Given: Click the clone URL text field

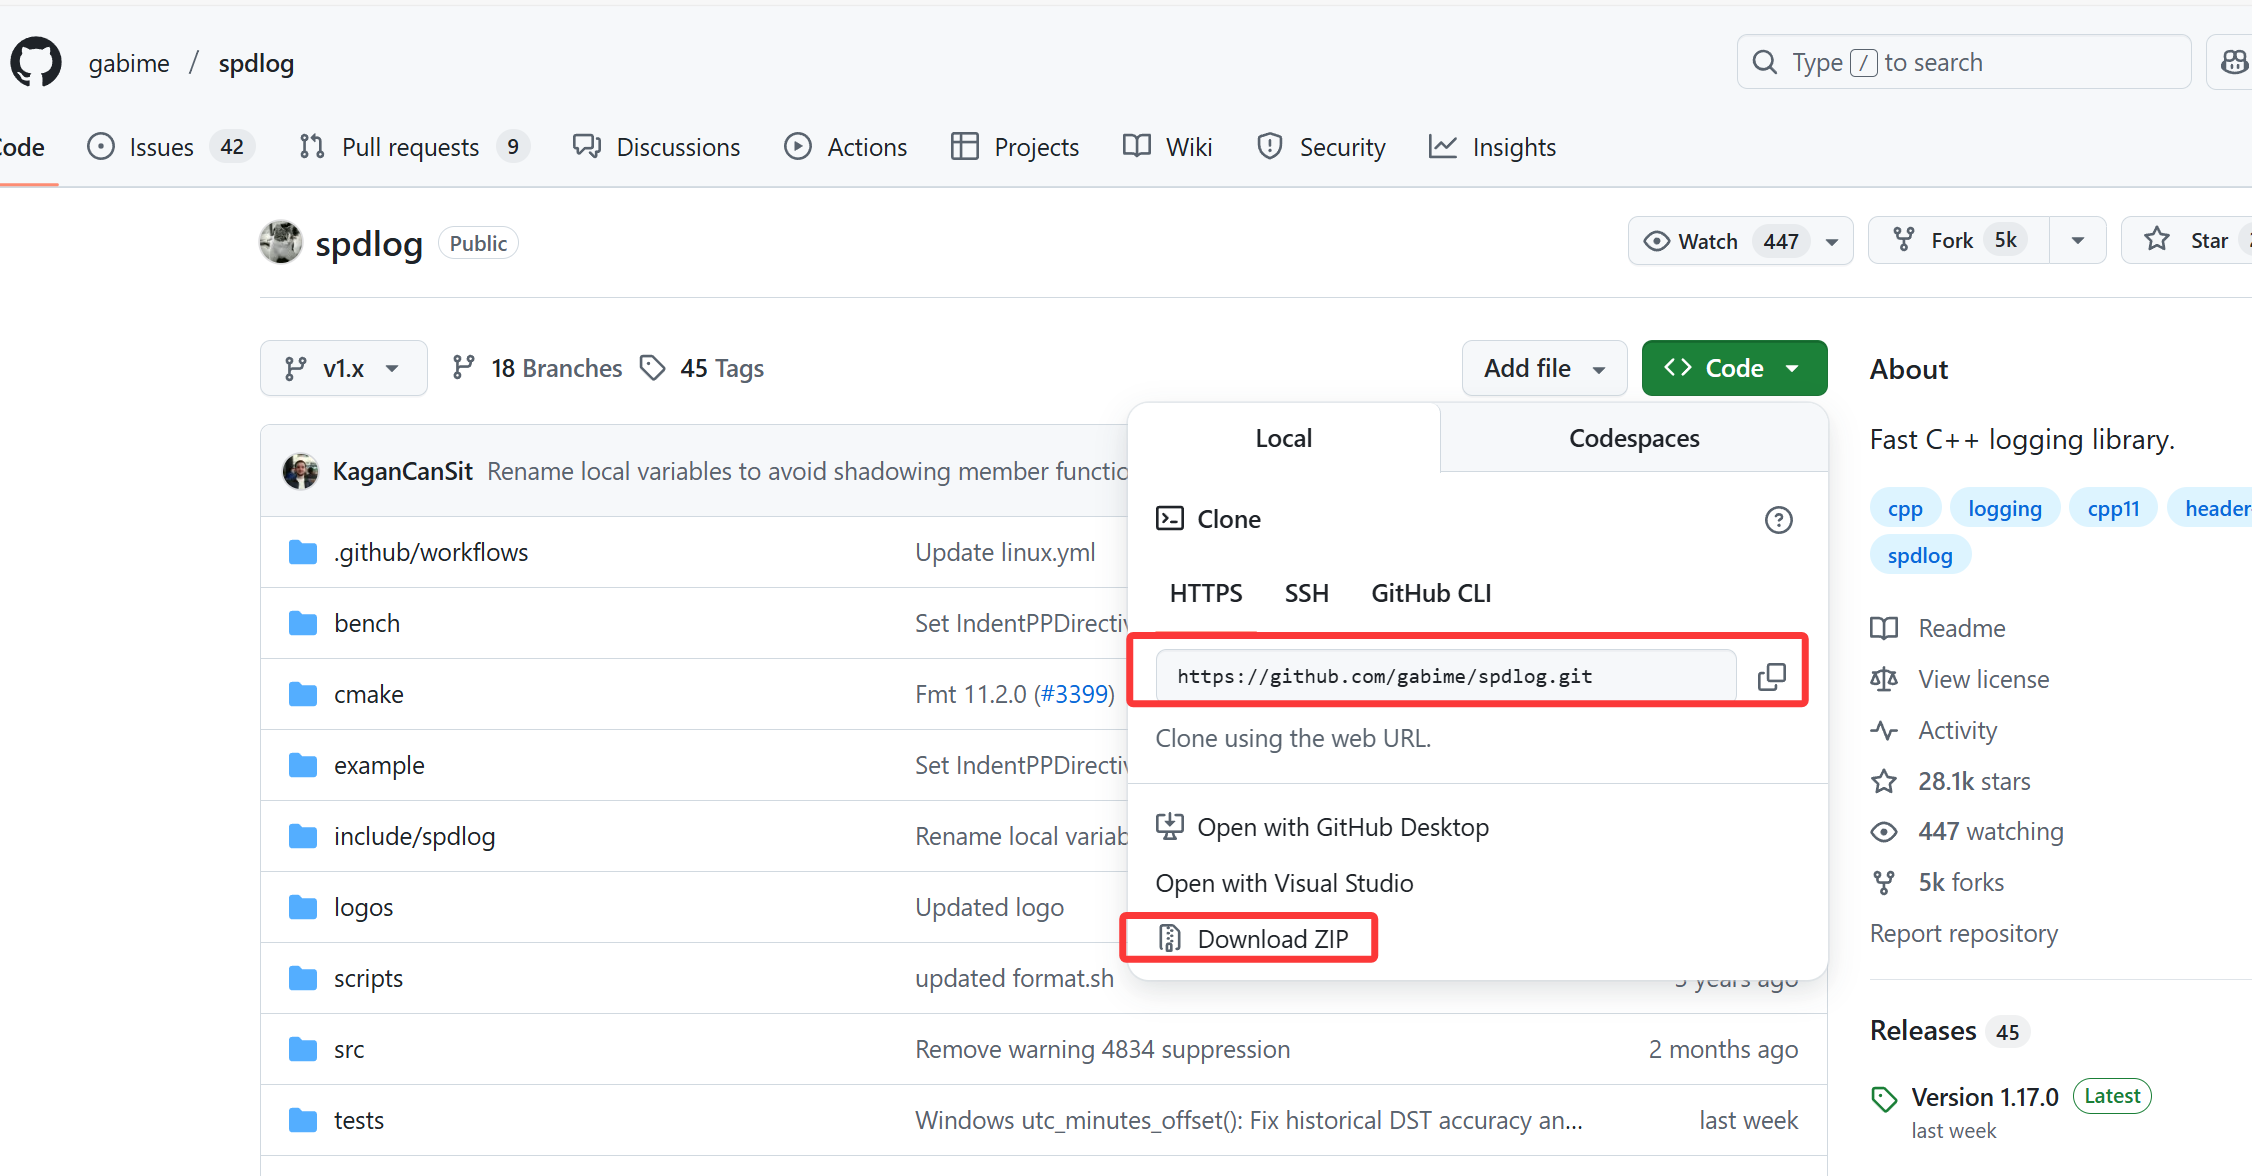Looking at the screenshot, I should click(1444, 677).
